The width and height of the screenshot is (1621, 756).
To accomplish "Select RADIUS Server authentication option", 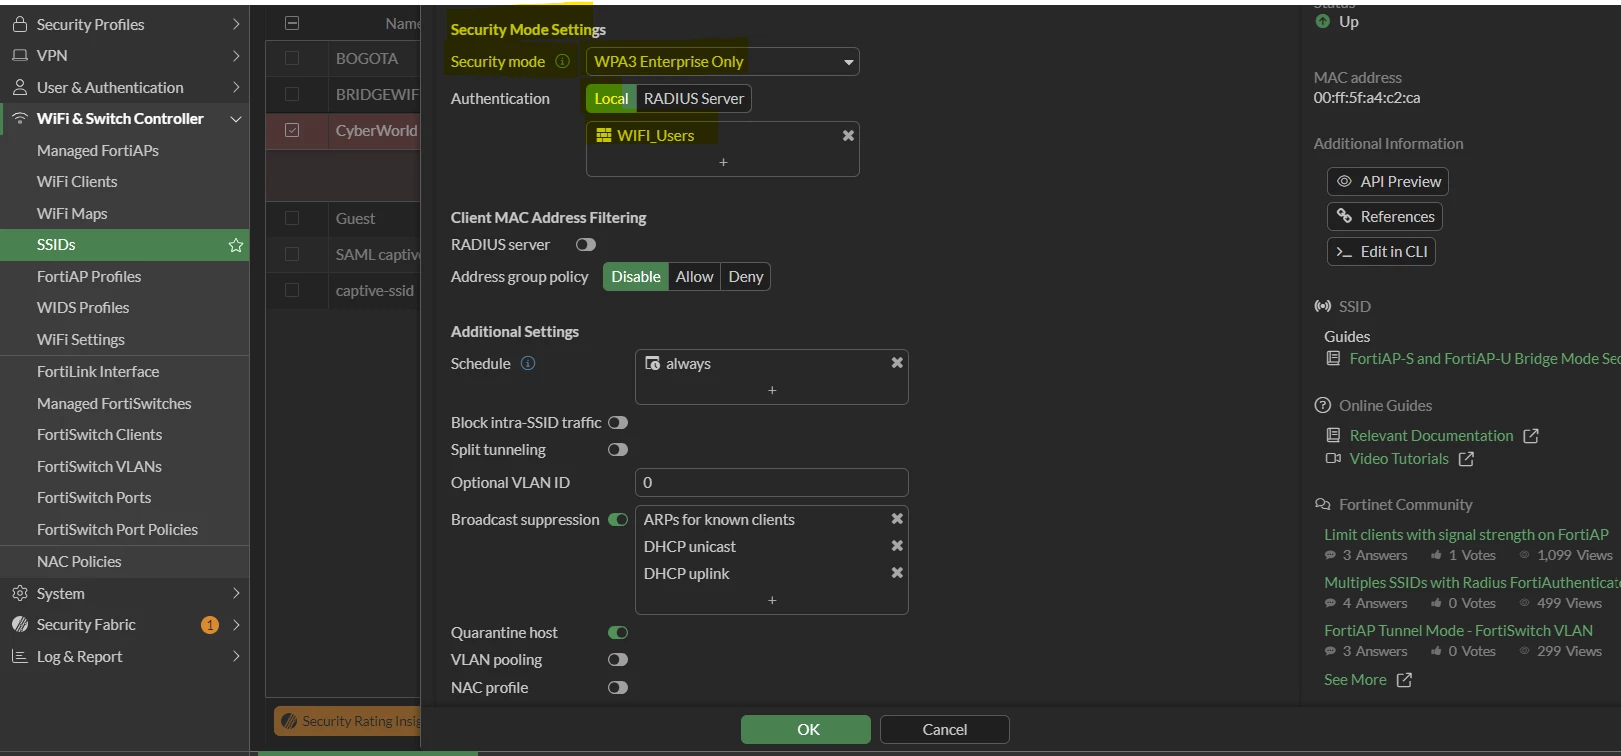I will point(694,98).
